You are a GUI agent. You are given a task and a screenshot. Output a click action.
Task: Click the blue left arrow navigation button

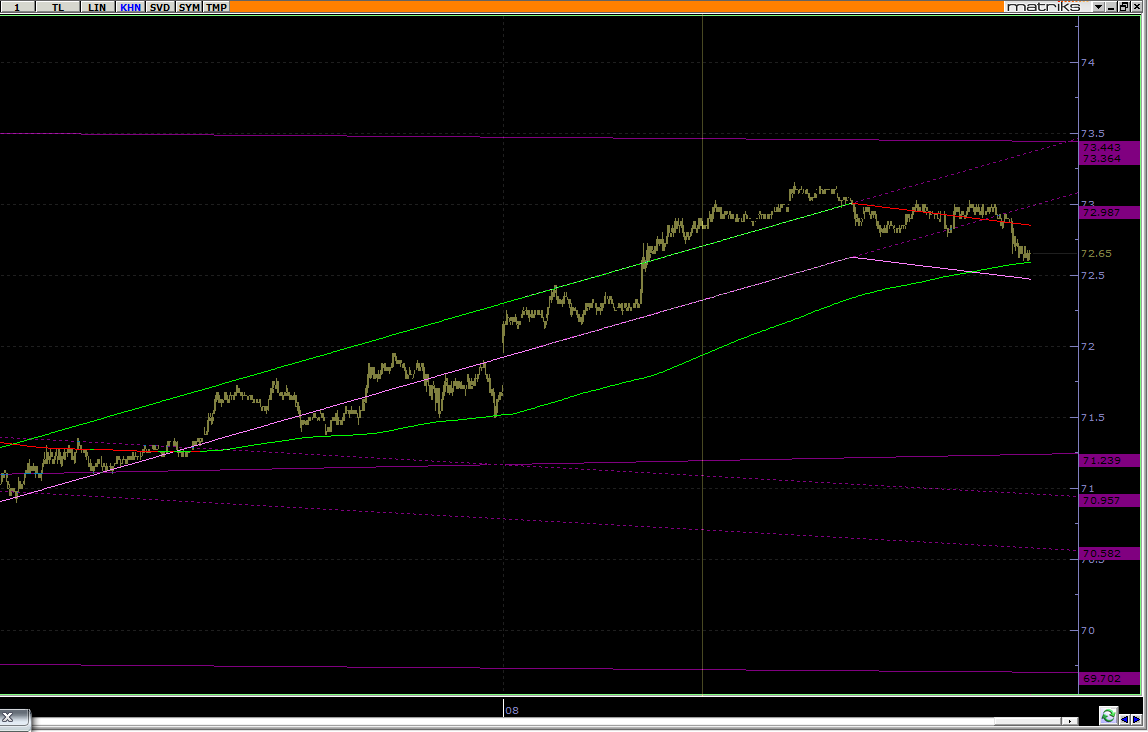coord(1125,720)
